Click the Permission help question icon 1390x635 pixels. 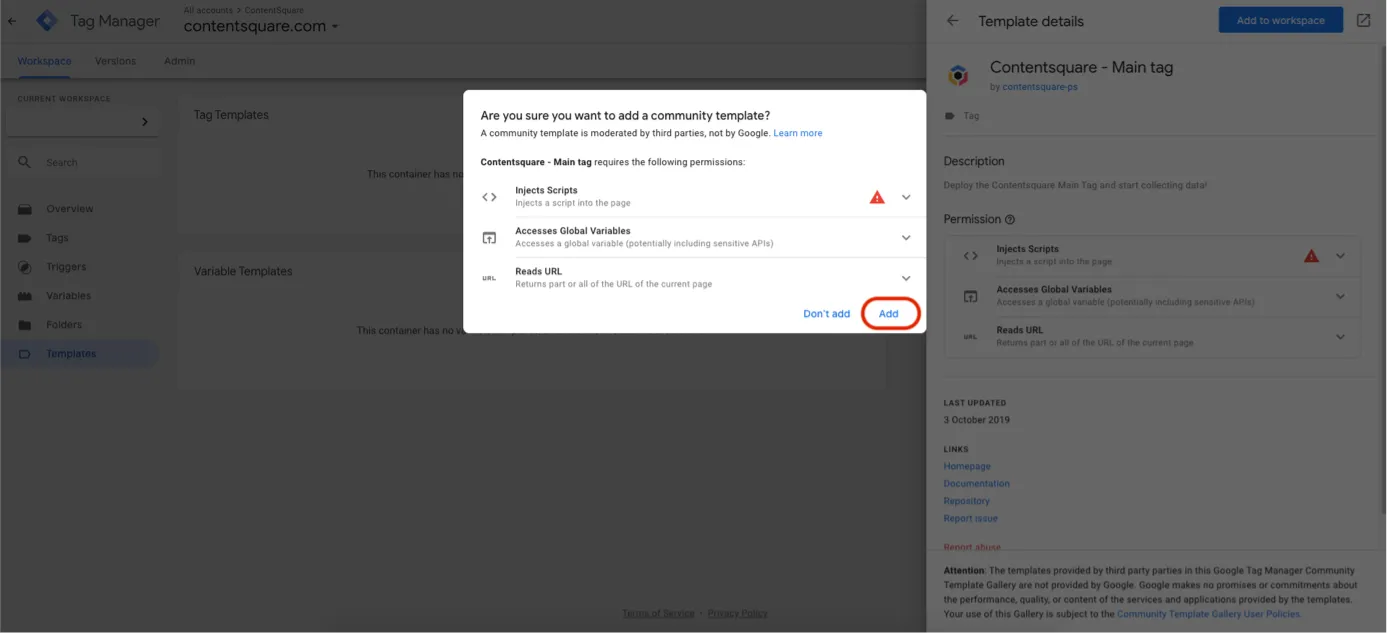tap(1010, 220)
